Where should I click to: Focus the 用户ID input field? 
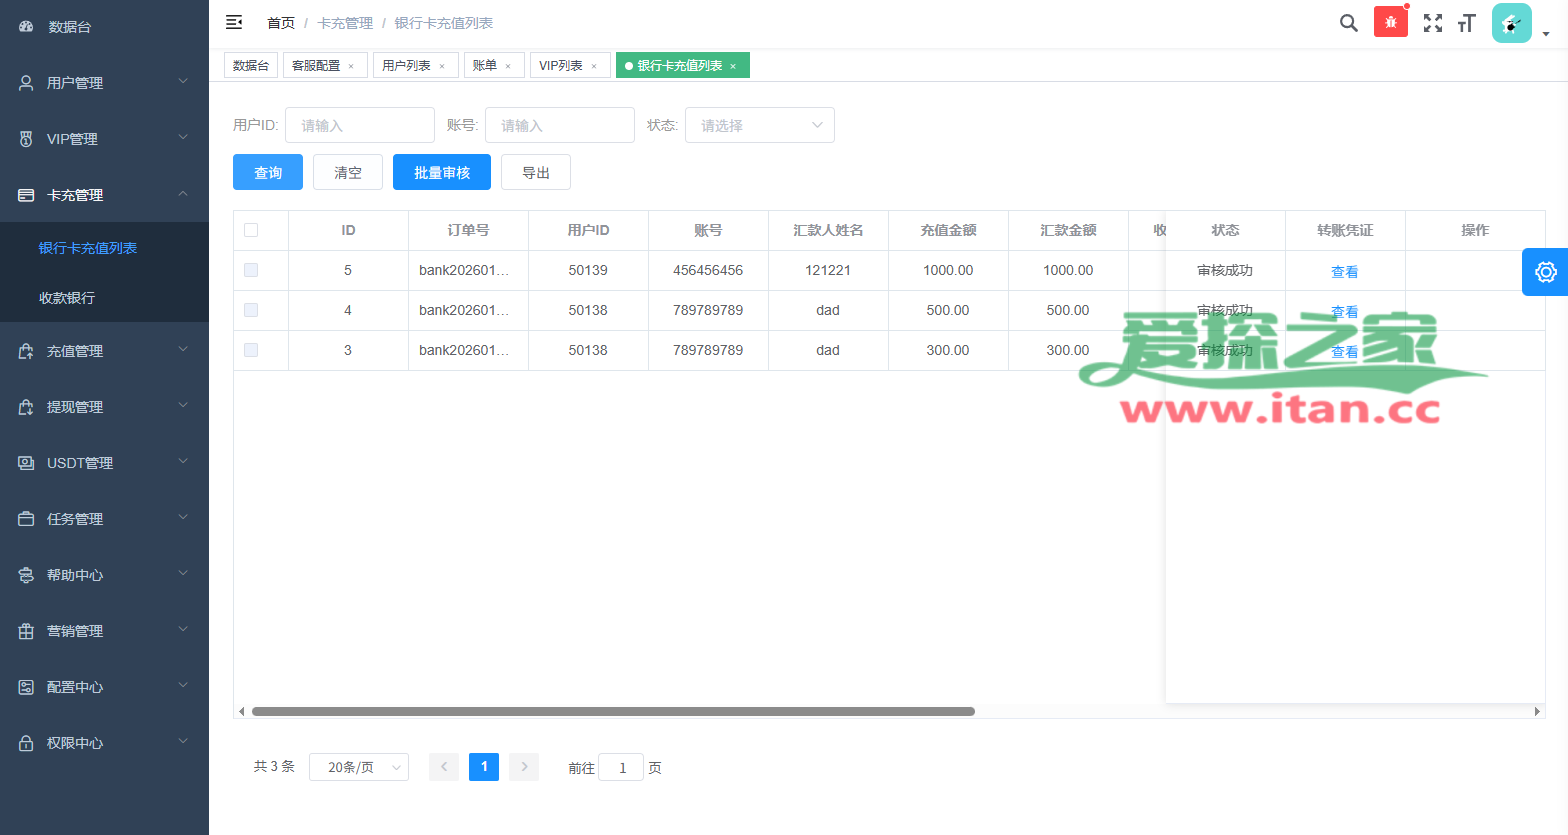(359, 125)
